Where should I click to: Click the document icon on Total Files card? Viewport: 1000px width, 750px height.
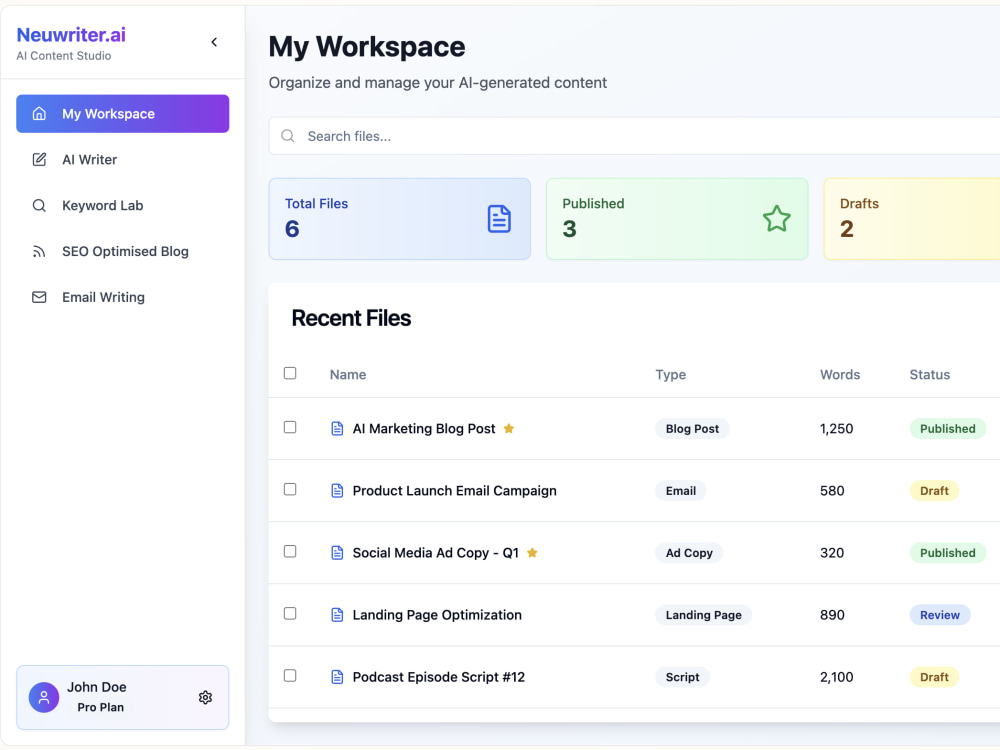click(x=499, y=219)
